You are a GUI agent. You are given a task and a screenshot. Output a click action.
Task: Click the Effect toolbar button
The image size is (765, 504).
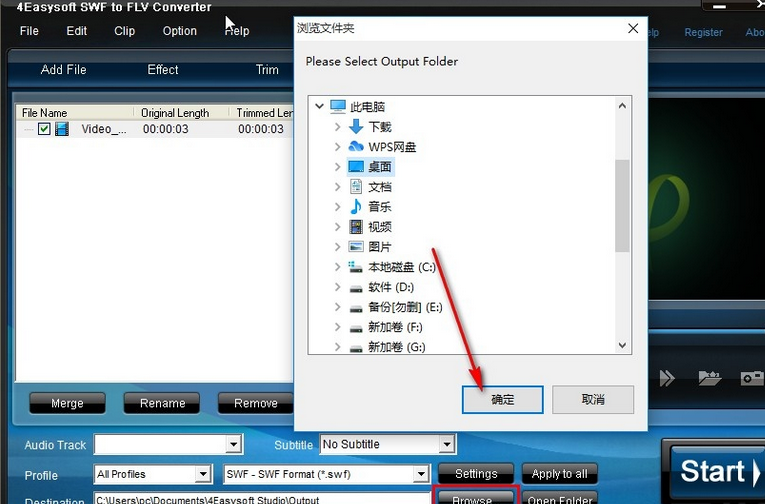click(162, 70)
